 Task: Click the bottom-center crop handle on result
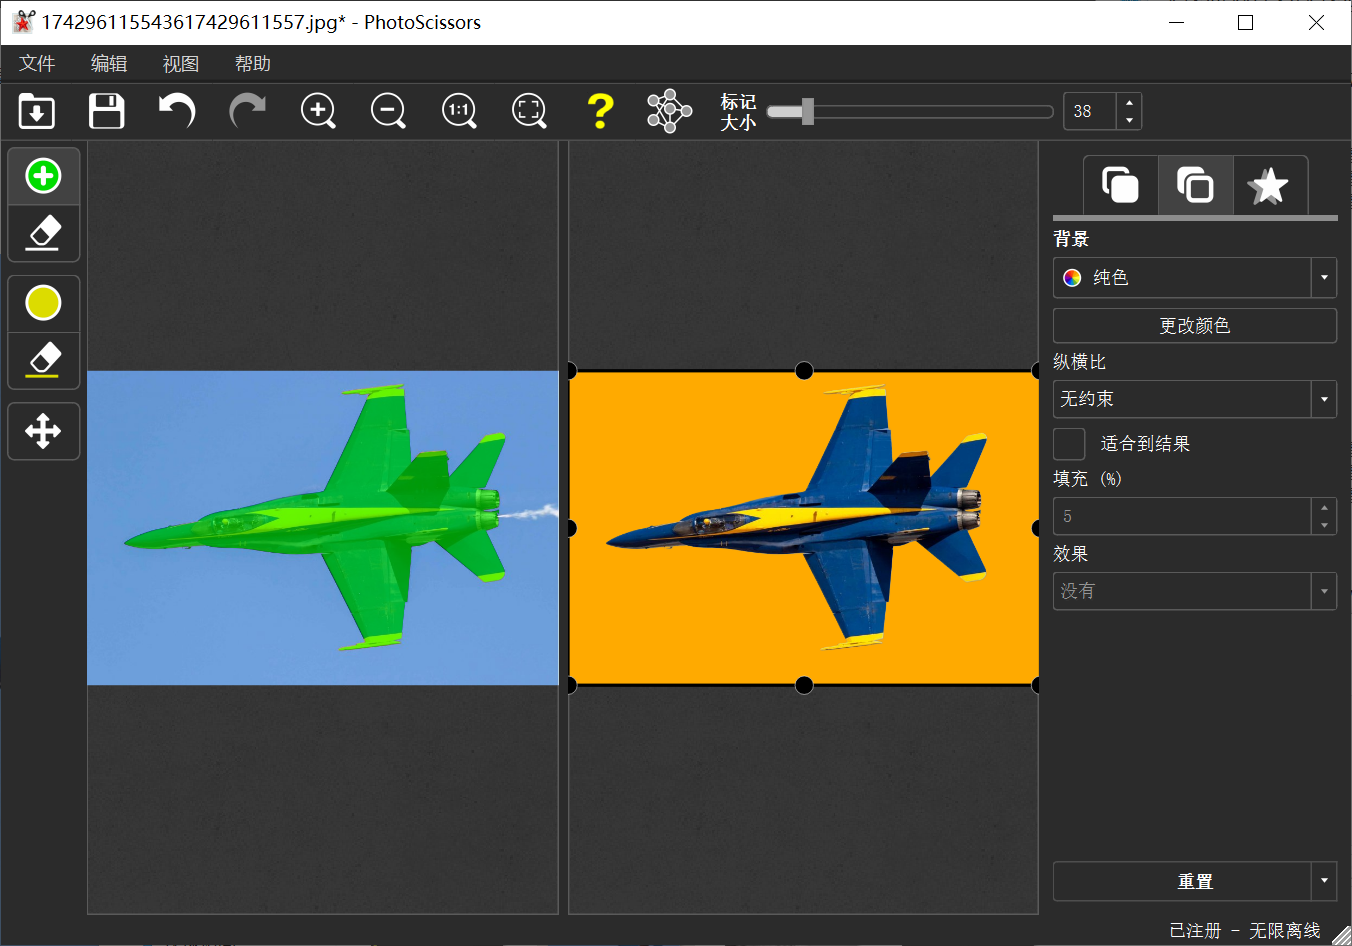pyautogui.click(x=804, y=685)
